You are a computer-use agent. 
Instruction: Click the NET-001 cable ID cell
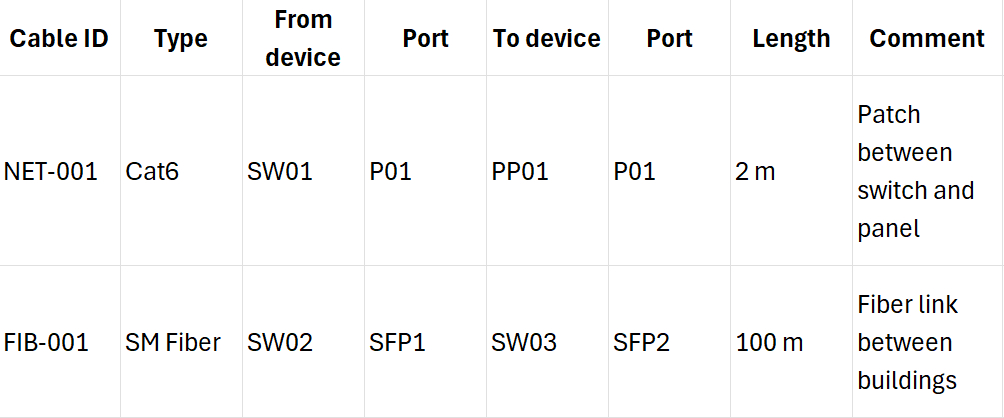[x=51, y=172]
